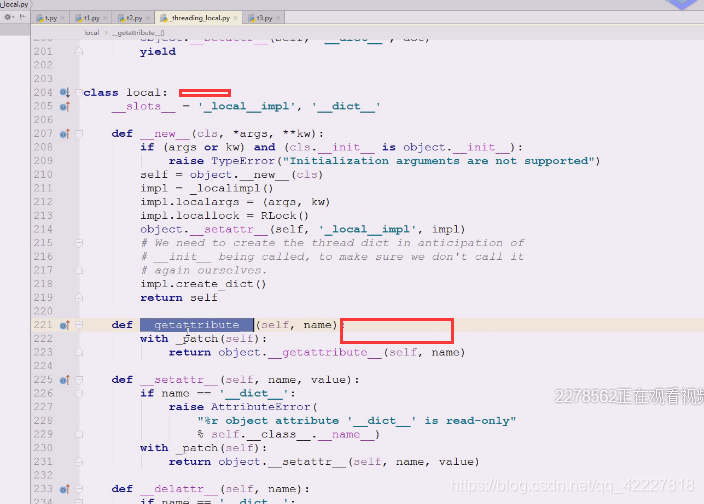Collapse the __delattr__ method on line 233

click(79, 489)
